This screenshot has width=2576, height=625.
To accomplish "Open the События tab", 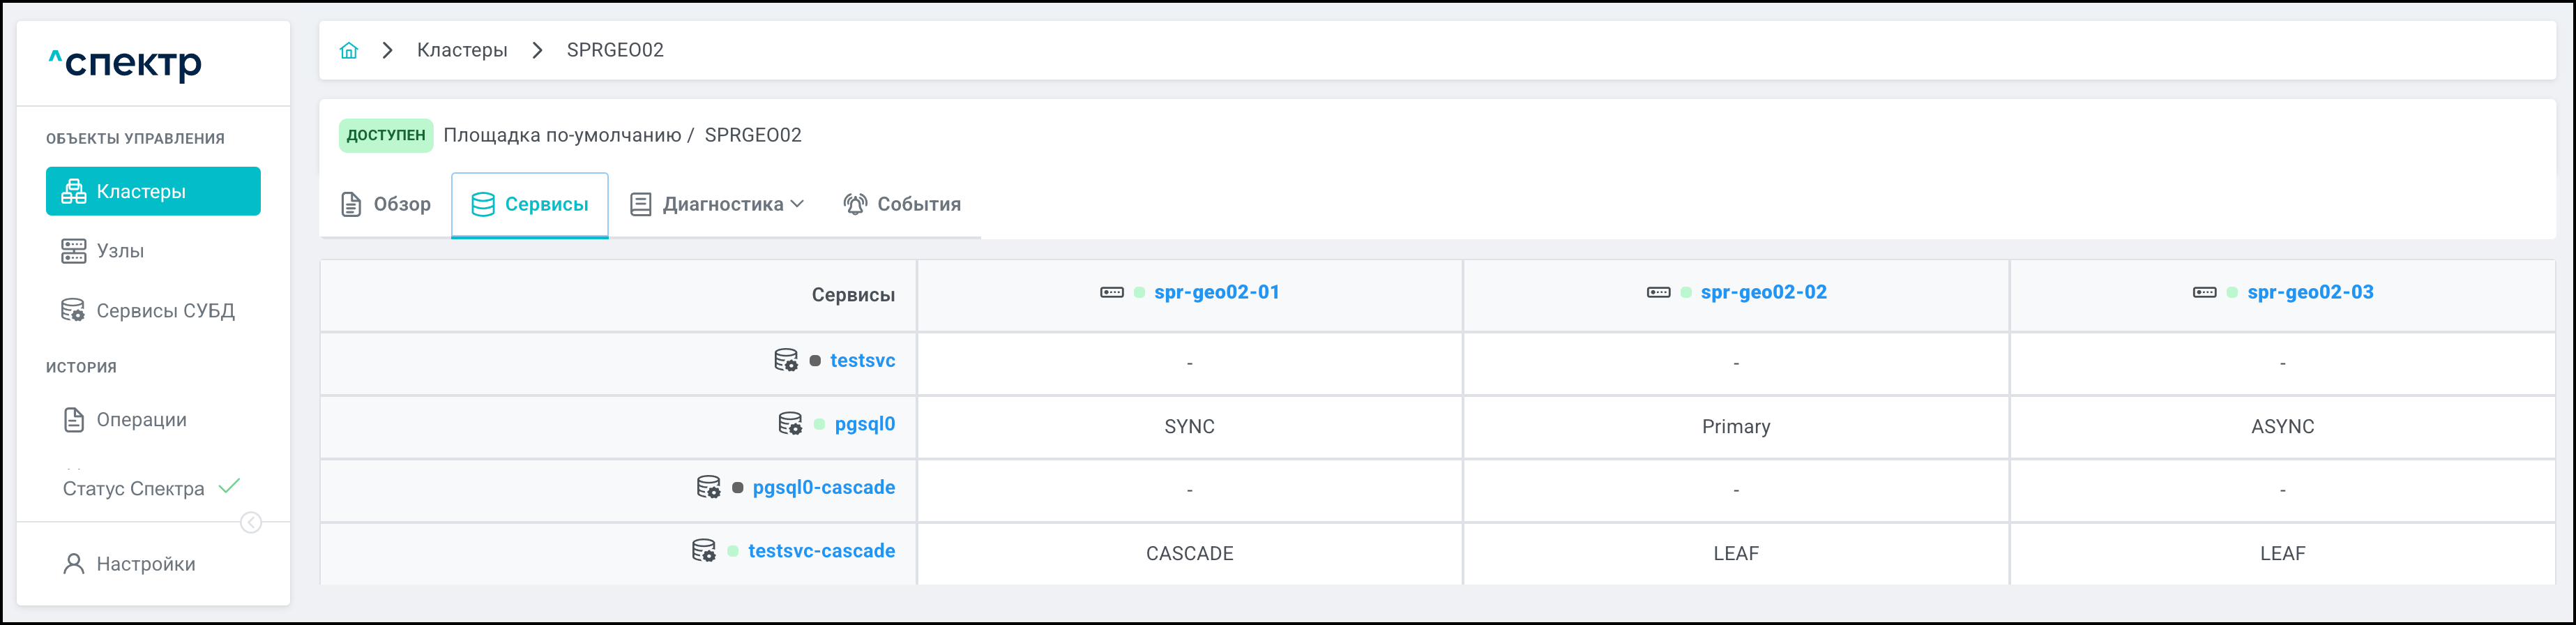I will [902, 204].
